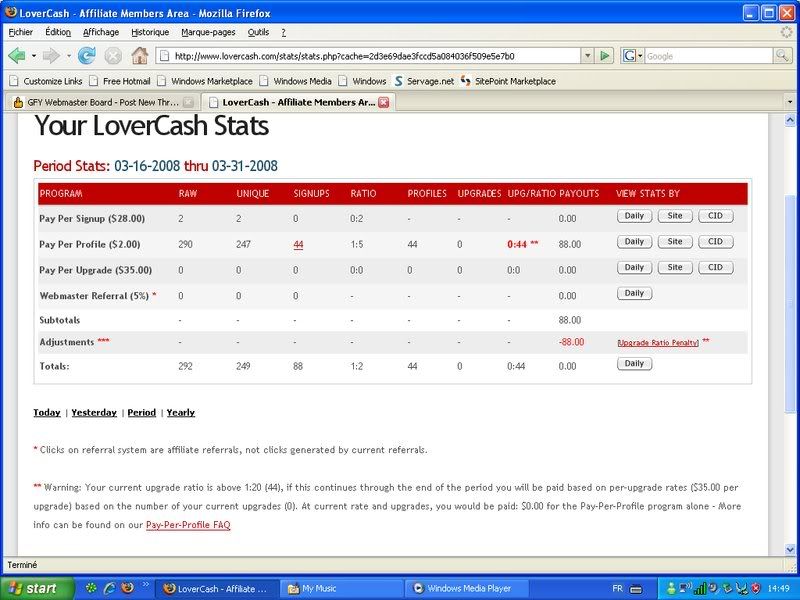
Task: Open the Historique menu
Action: coord(150,32)
